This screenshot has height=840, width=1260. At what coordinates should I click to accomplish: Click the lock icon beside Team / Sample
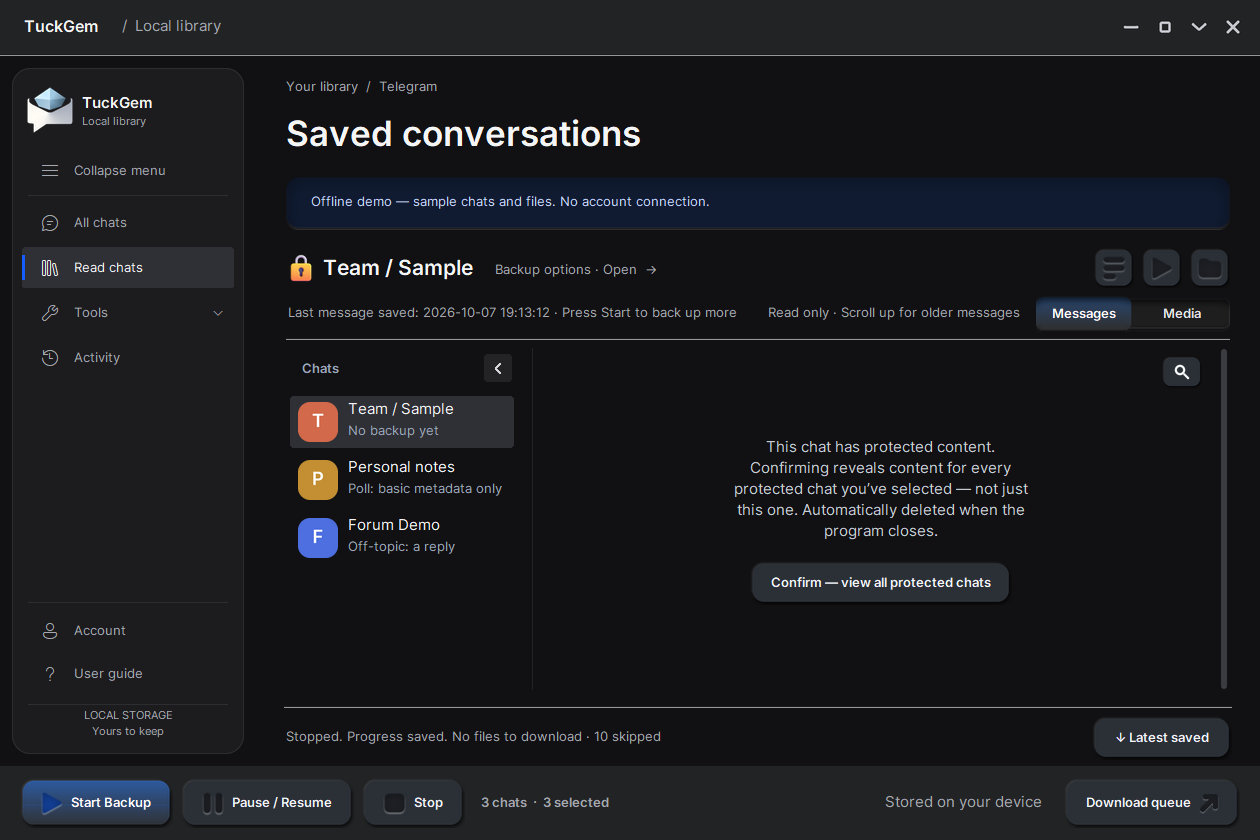pyautogui.click(x=300, y=268)
